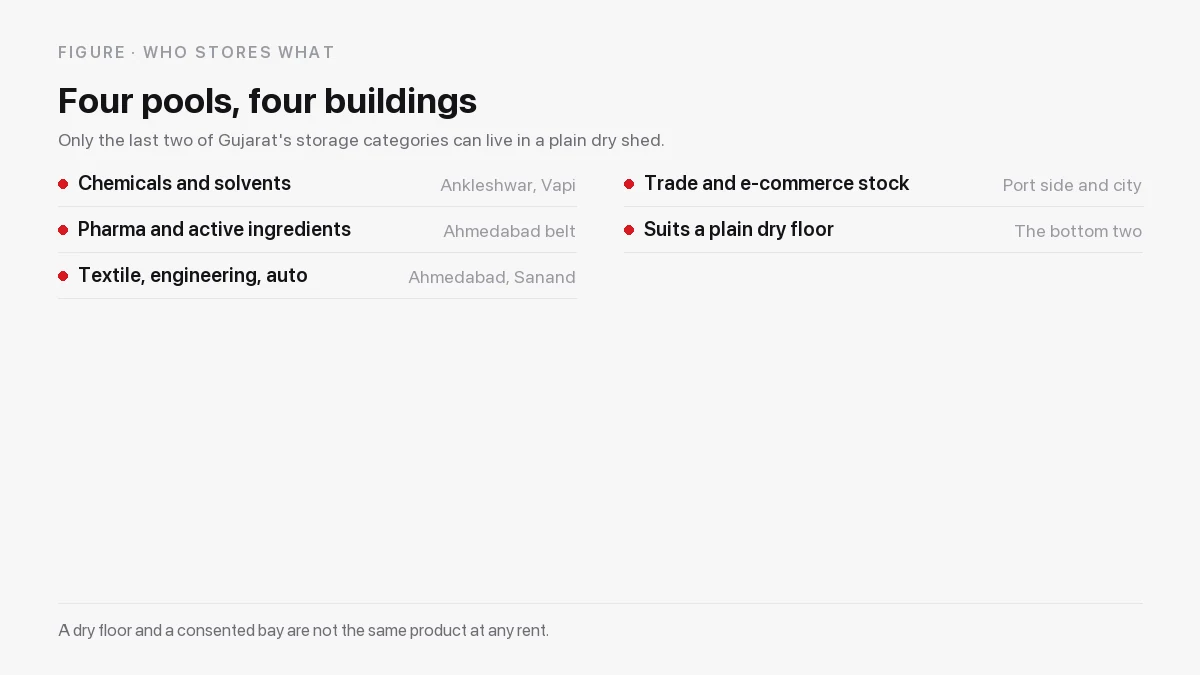1200x675 pixels.
Task: Select the footer note about consented bay
Action: point(303,630)
